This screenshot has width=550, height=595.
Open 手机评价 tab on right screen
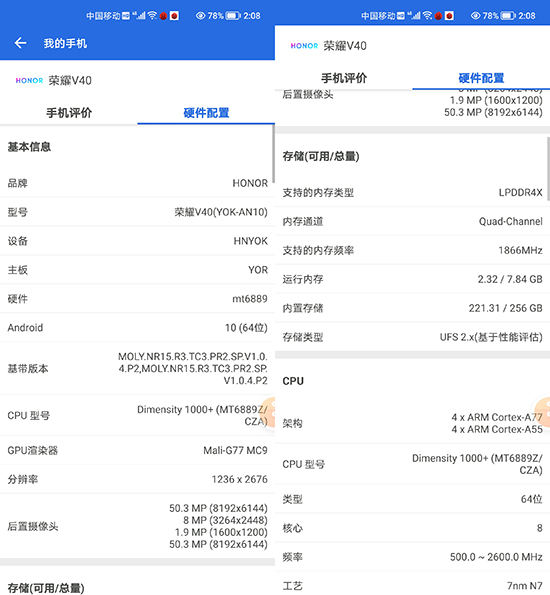point(344,78)
